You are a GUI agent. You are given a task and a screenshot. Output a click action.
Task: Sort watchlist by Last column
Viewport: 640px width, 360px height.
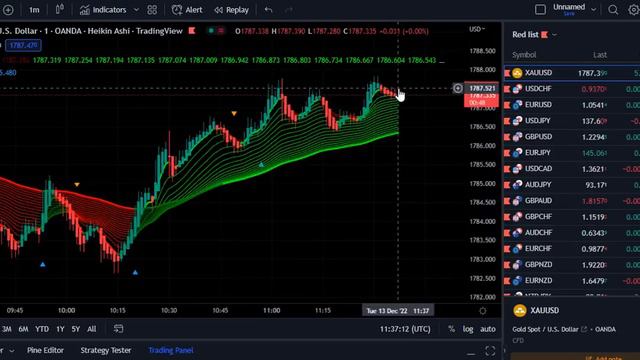[600, 55]
